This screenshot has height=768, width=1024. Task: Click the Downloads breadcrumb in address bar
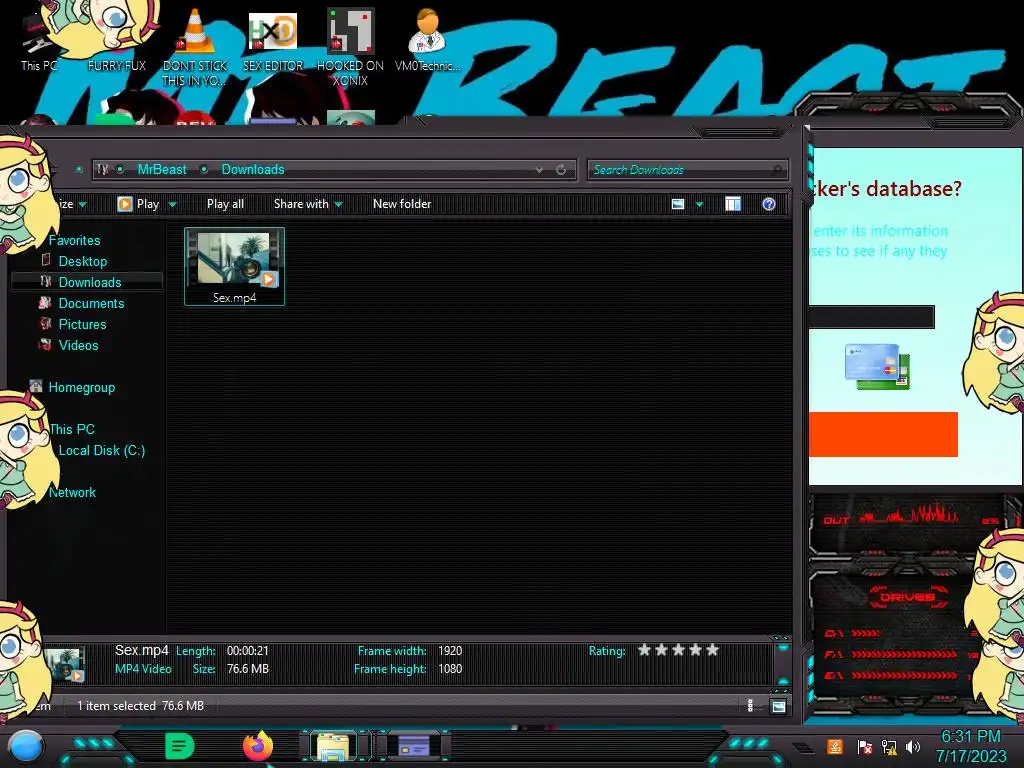tap(253, 170)
